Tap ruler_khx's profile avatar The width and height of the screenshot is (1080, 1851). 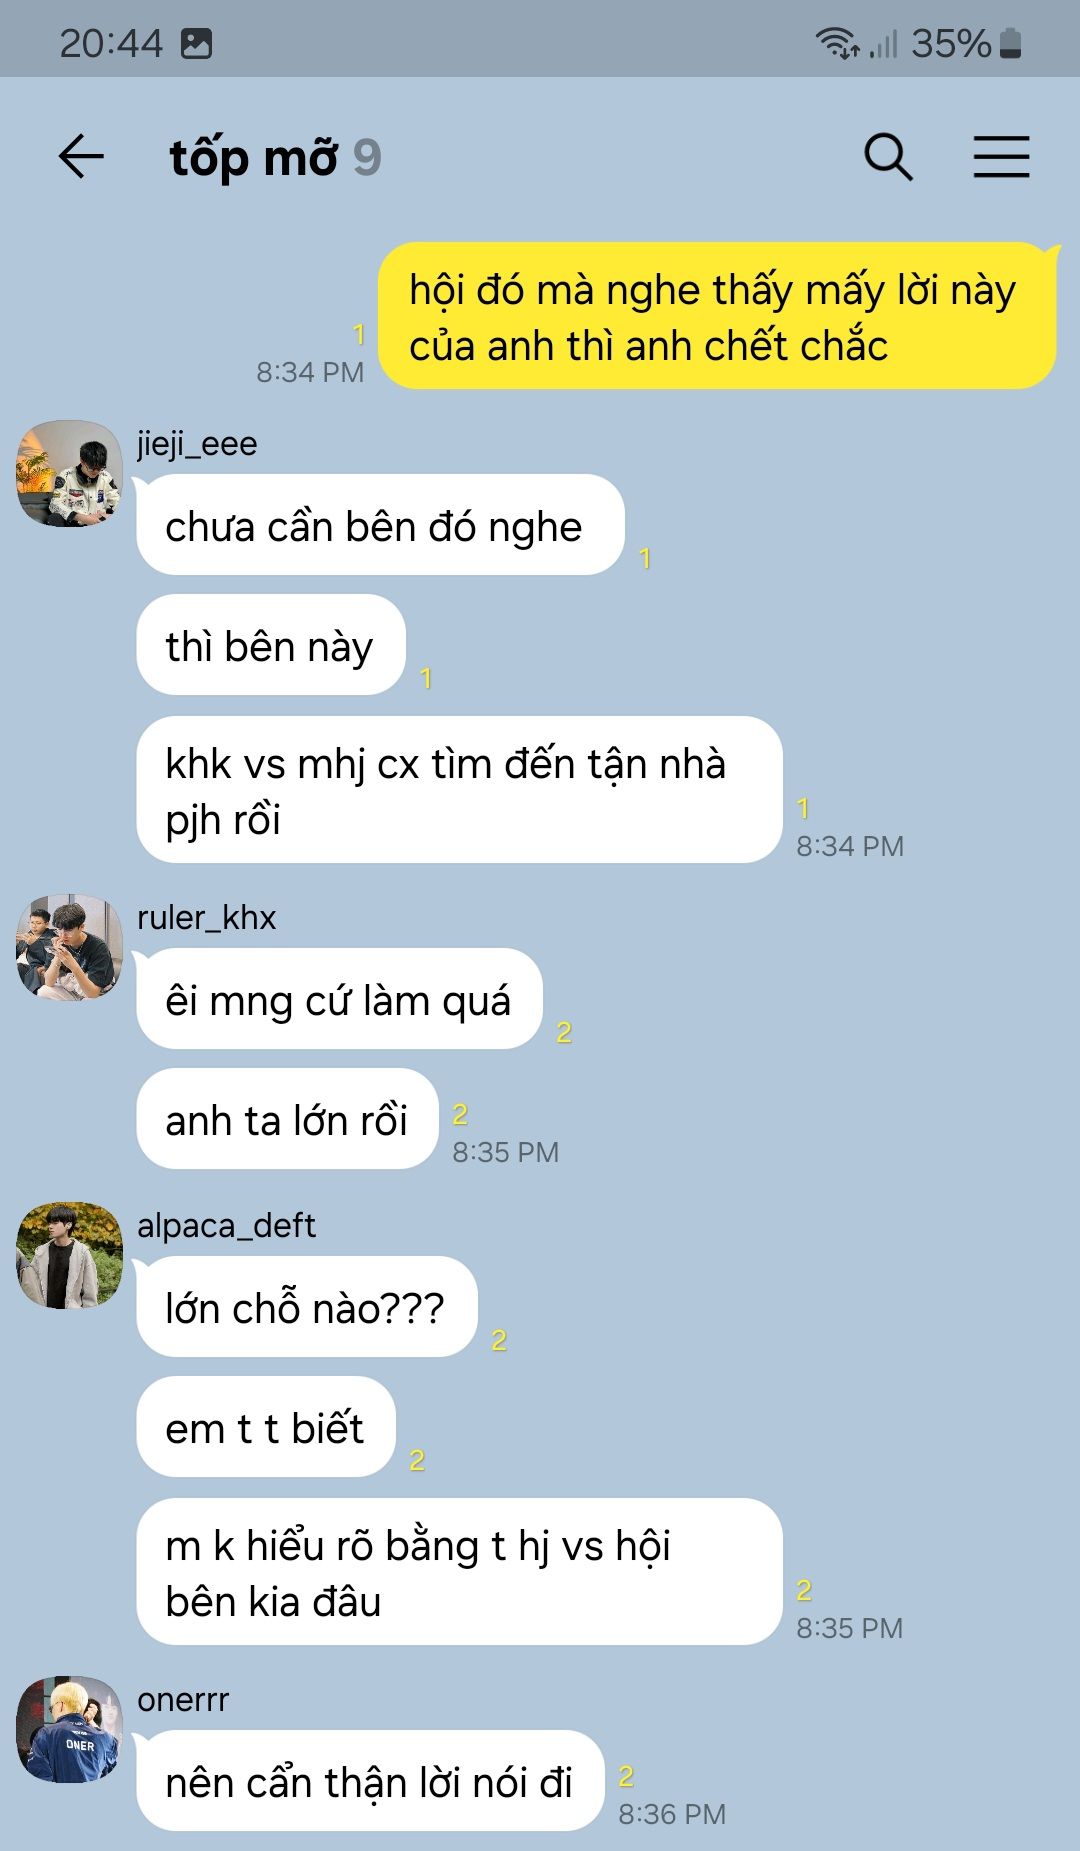pyautogui.click(x=69, y=947)
